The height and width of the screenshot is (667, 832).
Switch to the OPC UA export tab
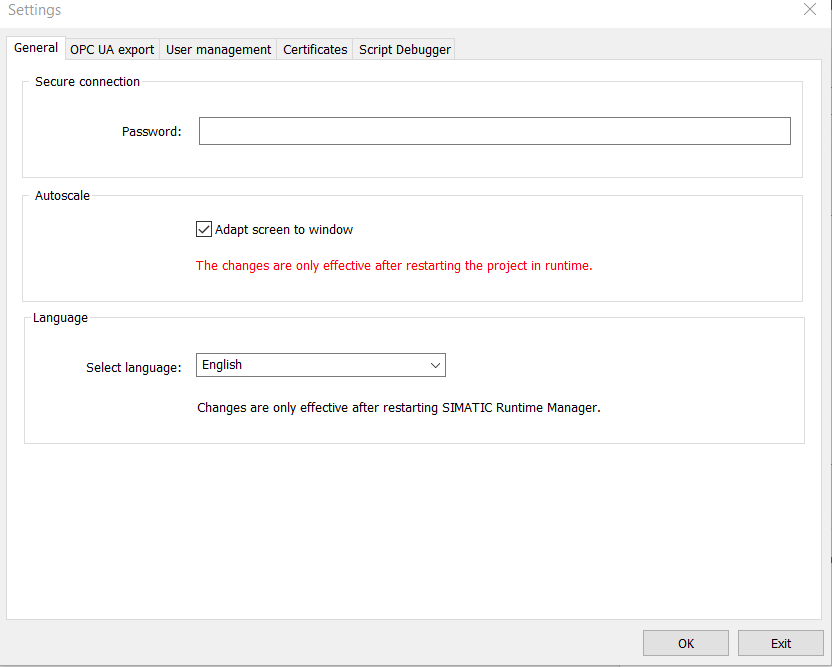coord(112,49)
